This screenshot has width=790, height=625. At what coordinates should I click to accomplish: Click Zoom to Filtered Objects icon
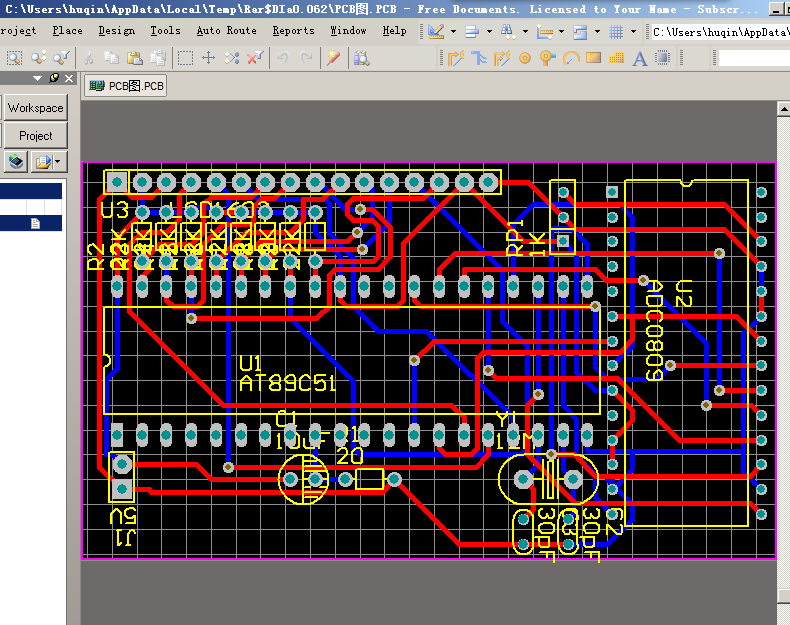[61, 58]
